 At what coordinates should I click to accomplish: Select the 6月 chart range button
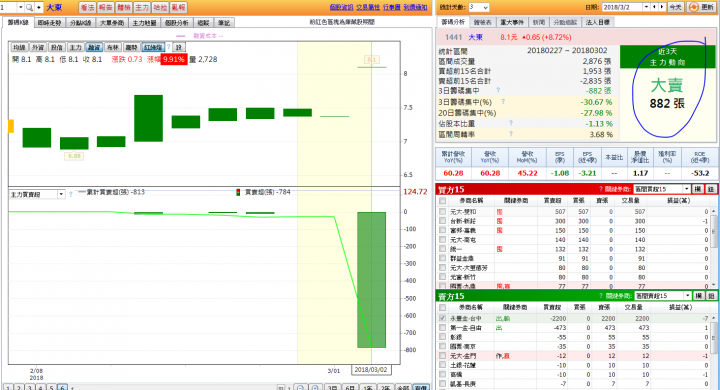(x=350, y=388)
